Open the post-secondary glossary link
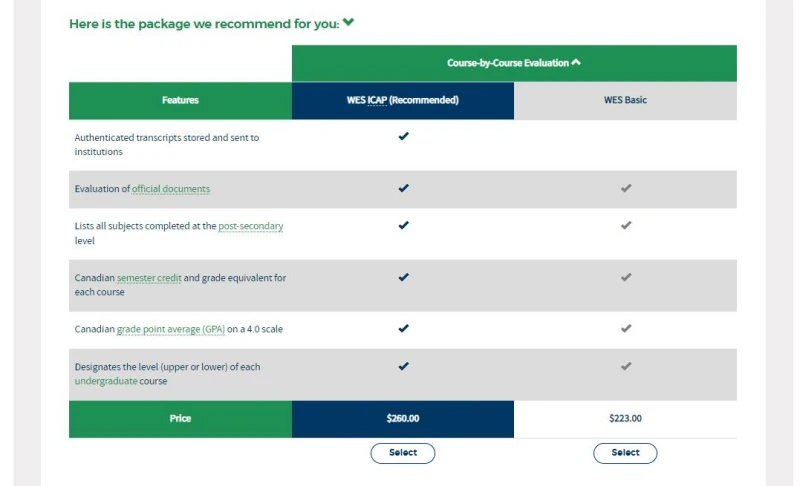Viewport: 800px width, 486px height. coord(251,226)
